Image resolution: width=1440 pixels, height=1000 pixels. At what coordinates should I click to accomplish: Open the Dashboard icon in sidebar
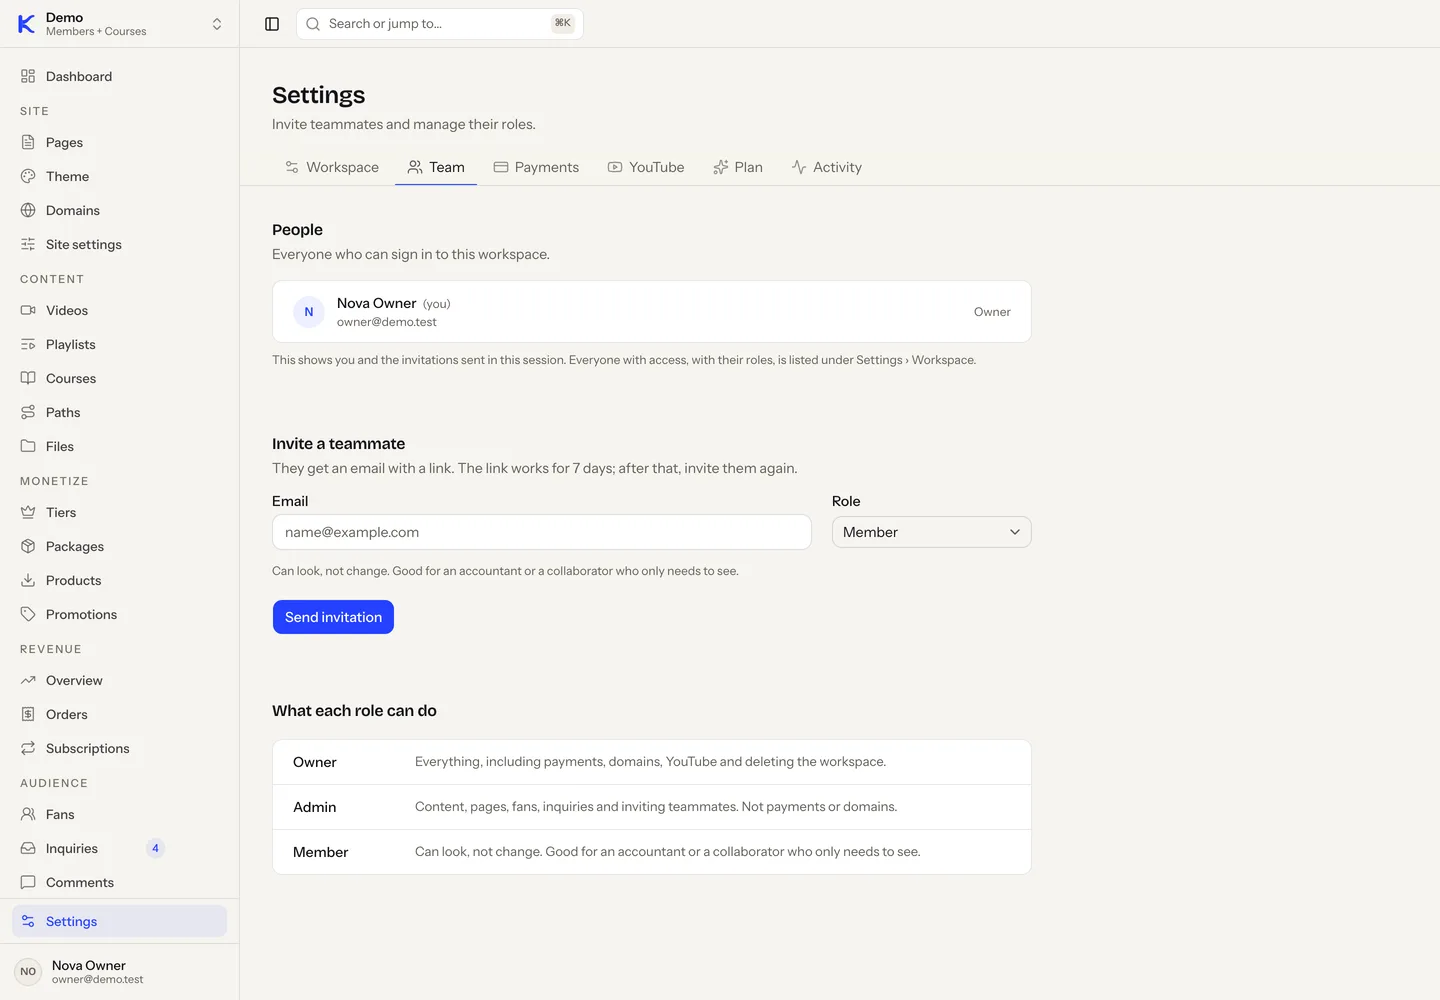coord(28,76)
